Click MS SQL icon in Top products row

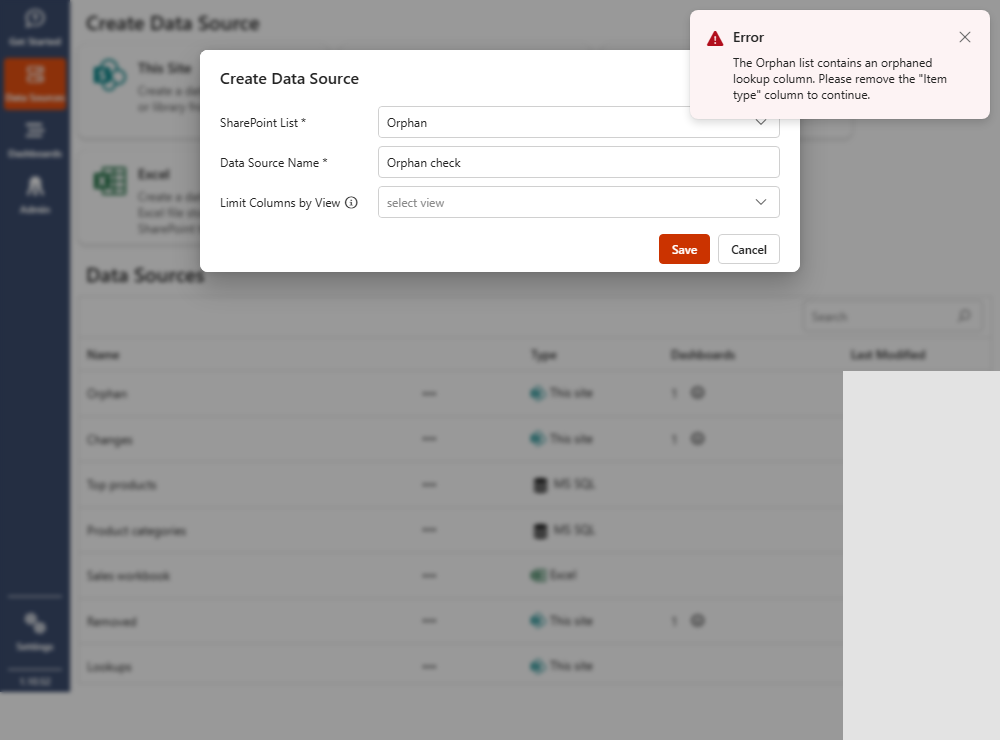pos(540,485)
